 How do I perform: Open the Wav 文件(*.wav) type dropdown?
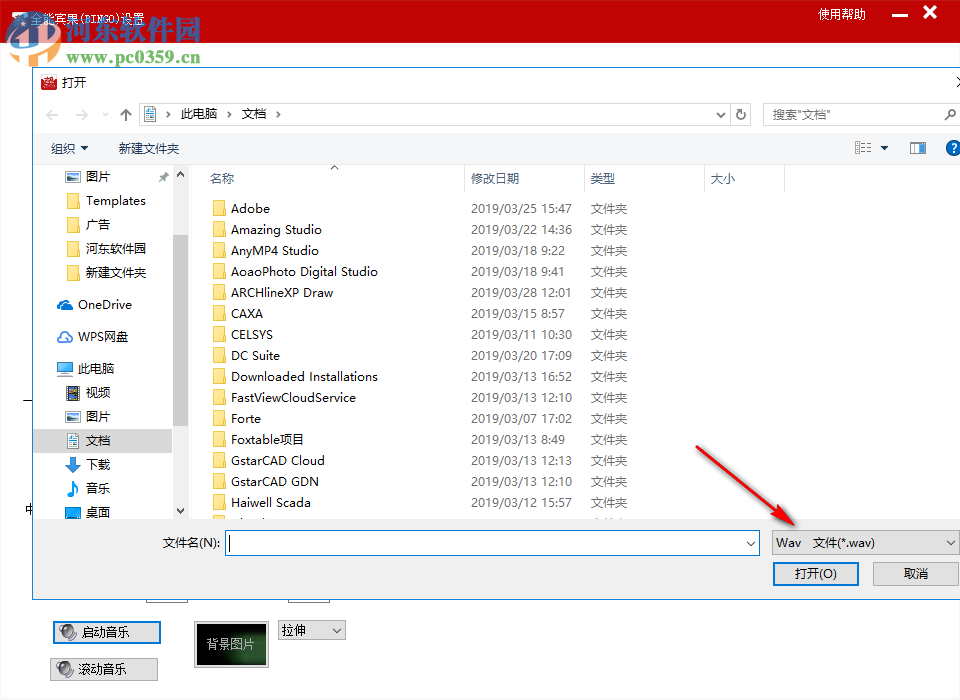[865, 543]
